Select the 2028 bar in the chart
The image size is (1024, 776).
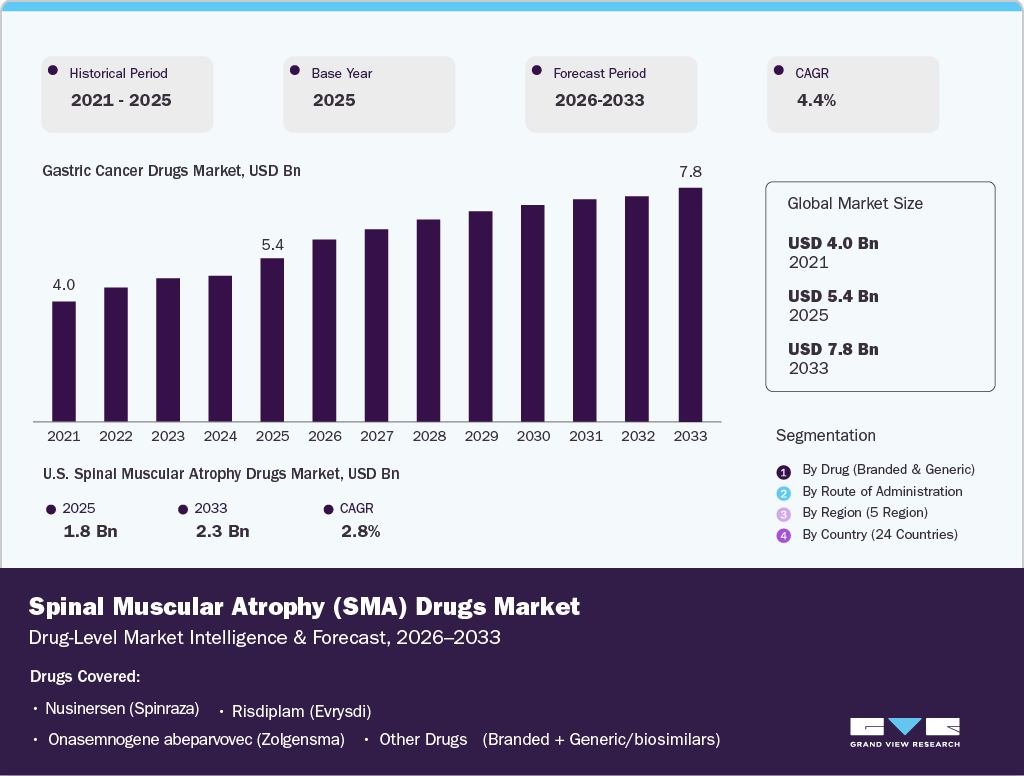[428, 320]
